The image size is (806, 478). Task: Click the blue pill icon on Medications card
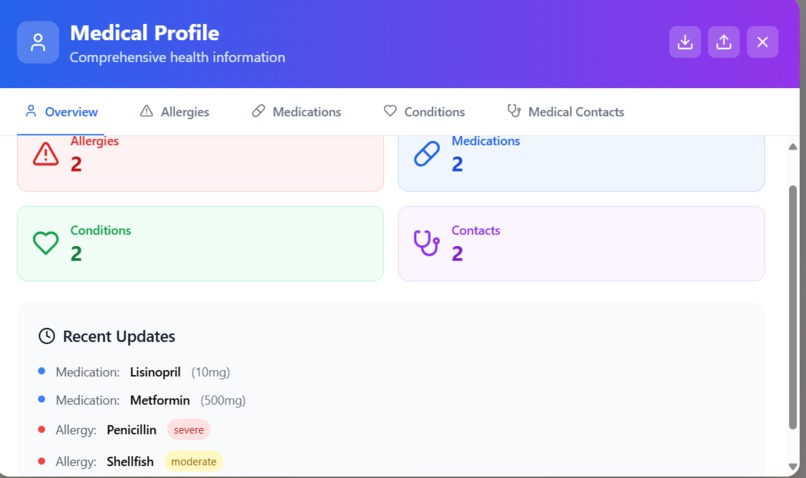pyautogui.click(x=427, y=154)
